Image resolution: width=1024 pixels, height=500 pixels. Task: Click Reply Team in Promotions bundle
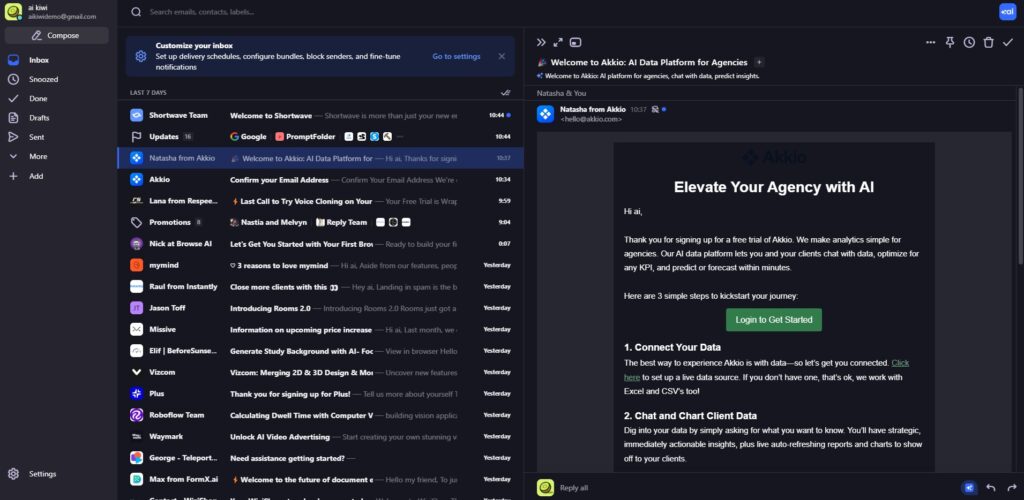point(342,223)
